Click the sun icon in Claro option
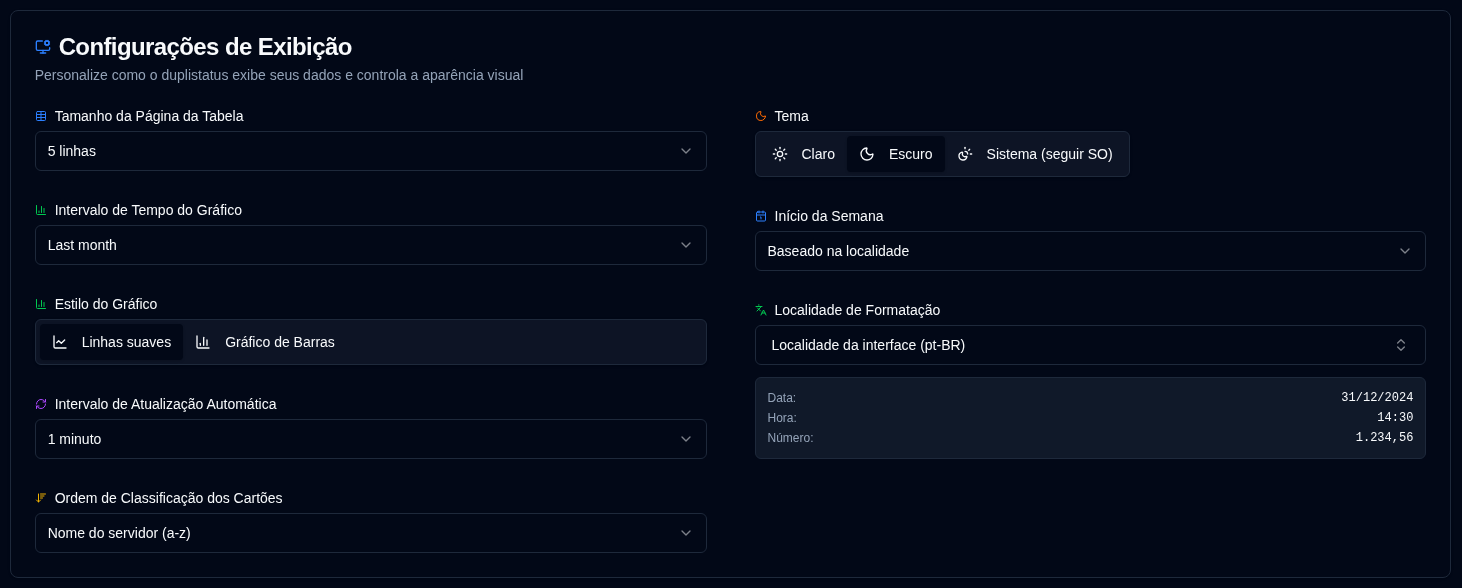This screenshot has width=1462, height=588. pos(780,154)
